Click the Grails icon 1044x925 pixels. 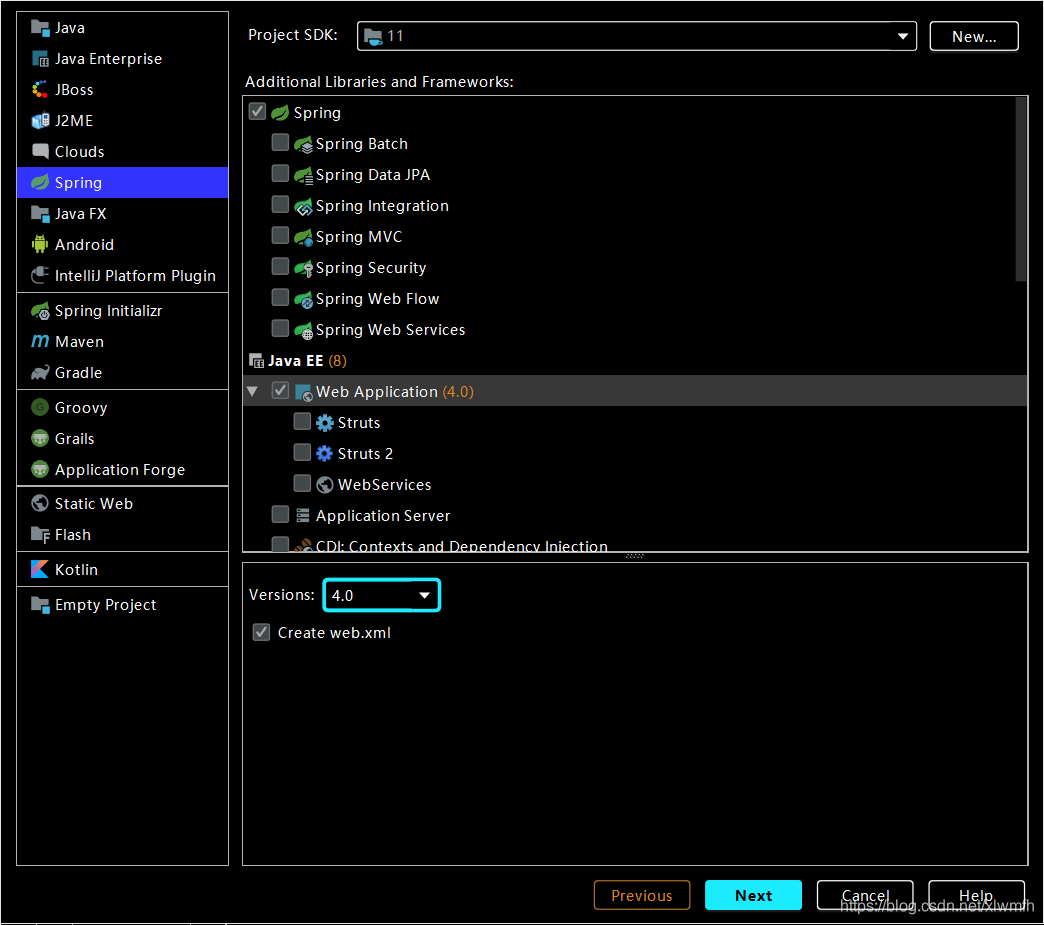40,439
